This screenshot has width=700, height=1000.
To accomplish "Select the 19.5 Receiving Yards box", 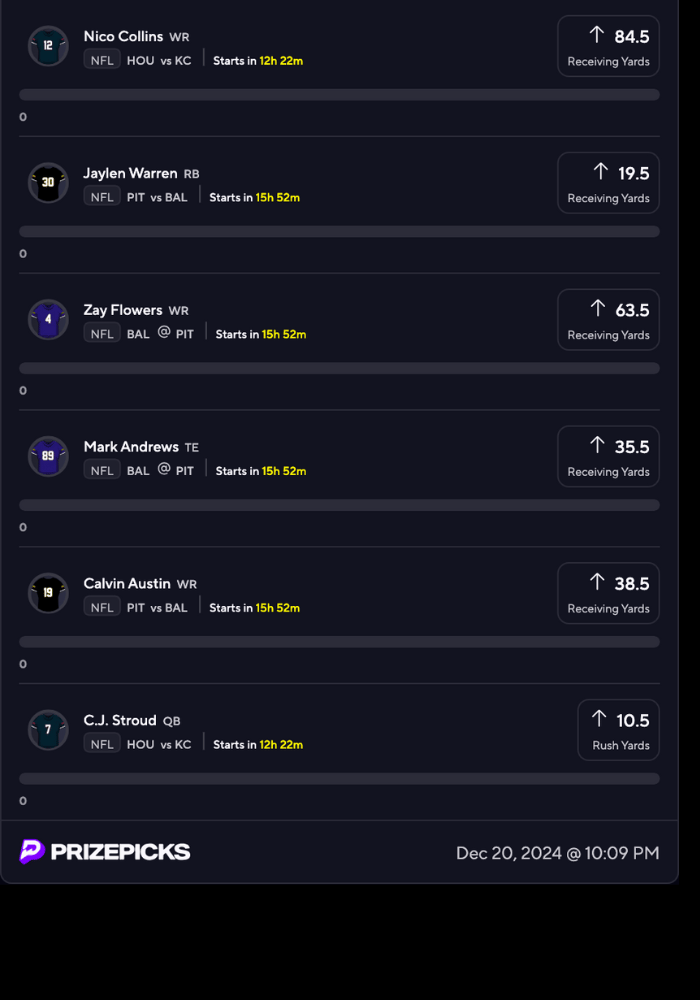I will pyautogui.click(x=608, y=183).
